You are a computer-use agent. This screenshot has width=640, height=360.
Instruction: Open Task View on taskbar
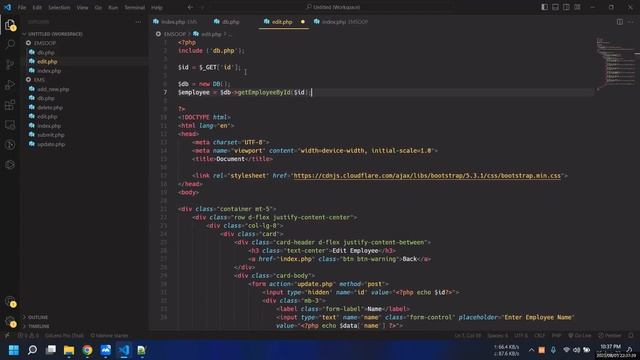tap(51, 350)
